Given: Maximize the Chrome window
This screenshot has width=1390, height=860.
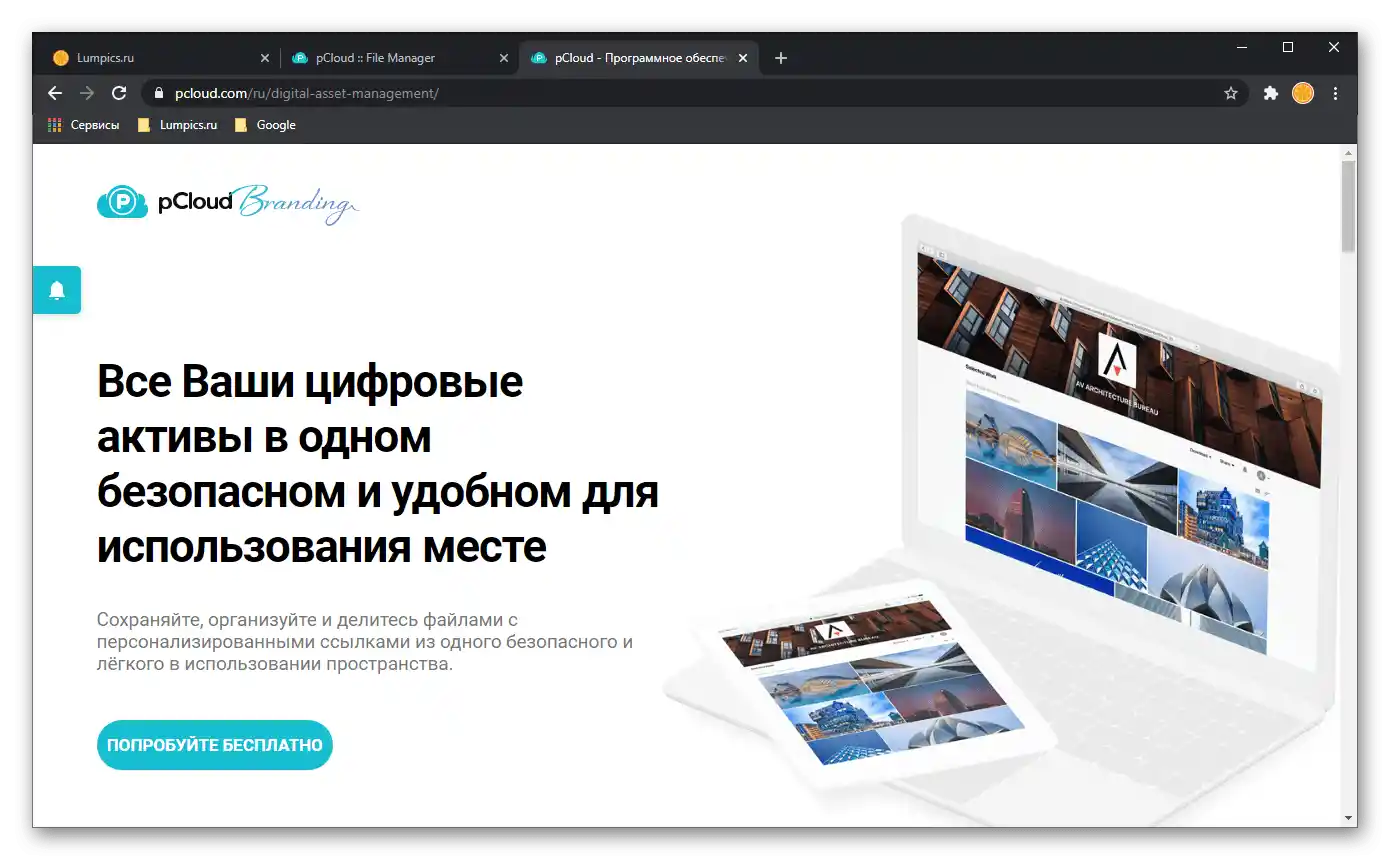Looking at the screenshot, I should pyautogui.click(x=1288, y=47).
